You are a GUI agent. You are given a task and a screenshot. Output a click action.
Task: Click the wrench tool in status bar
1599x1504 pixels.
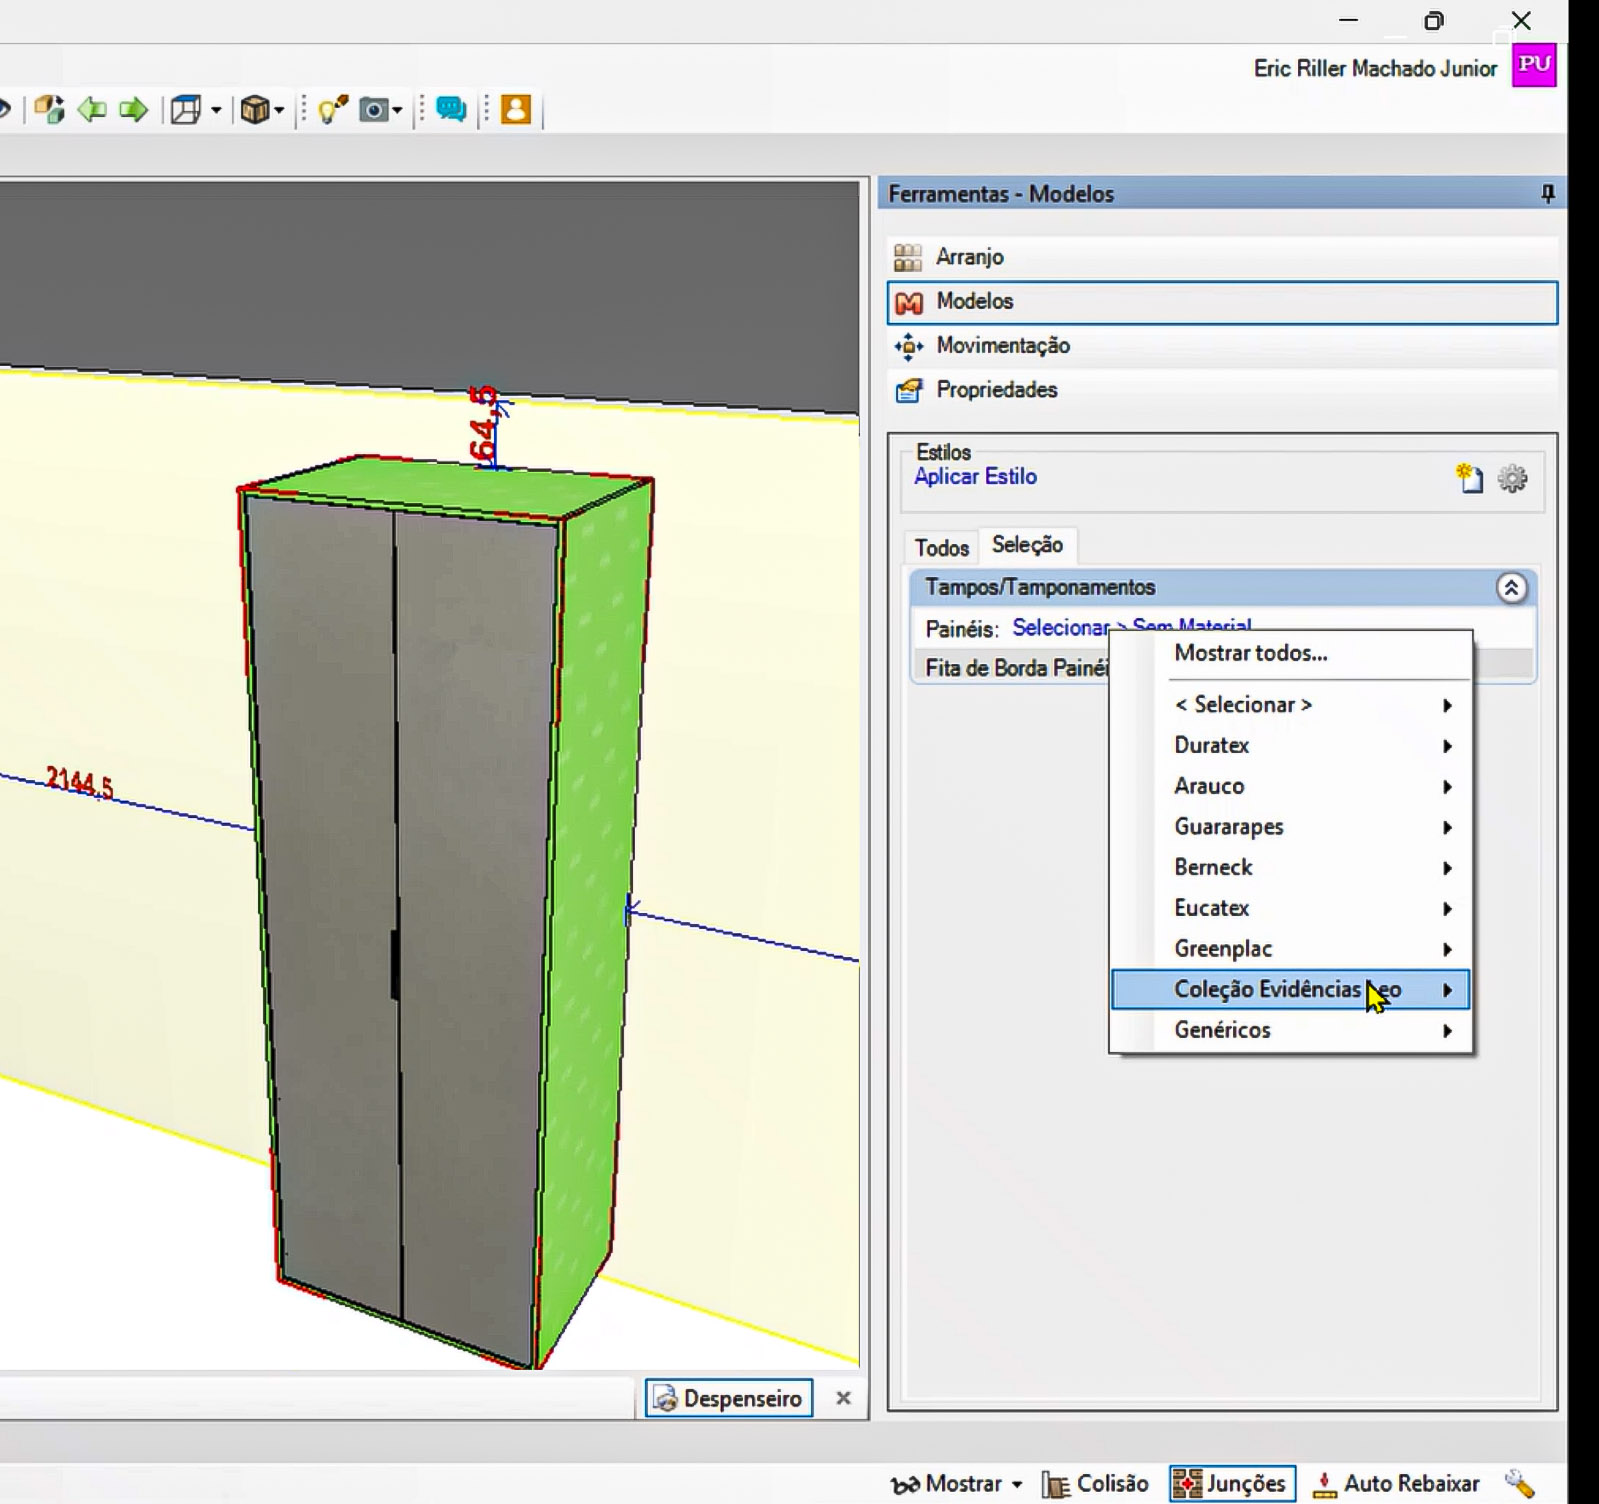pos(1519,1483)
